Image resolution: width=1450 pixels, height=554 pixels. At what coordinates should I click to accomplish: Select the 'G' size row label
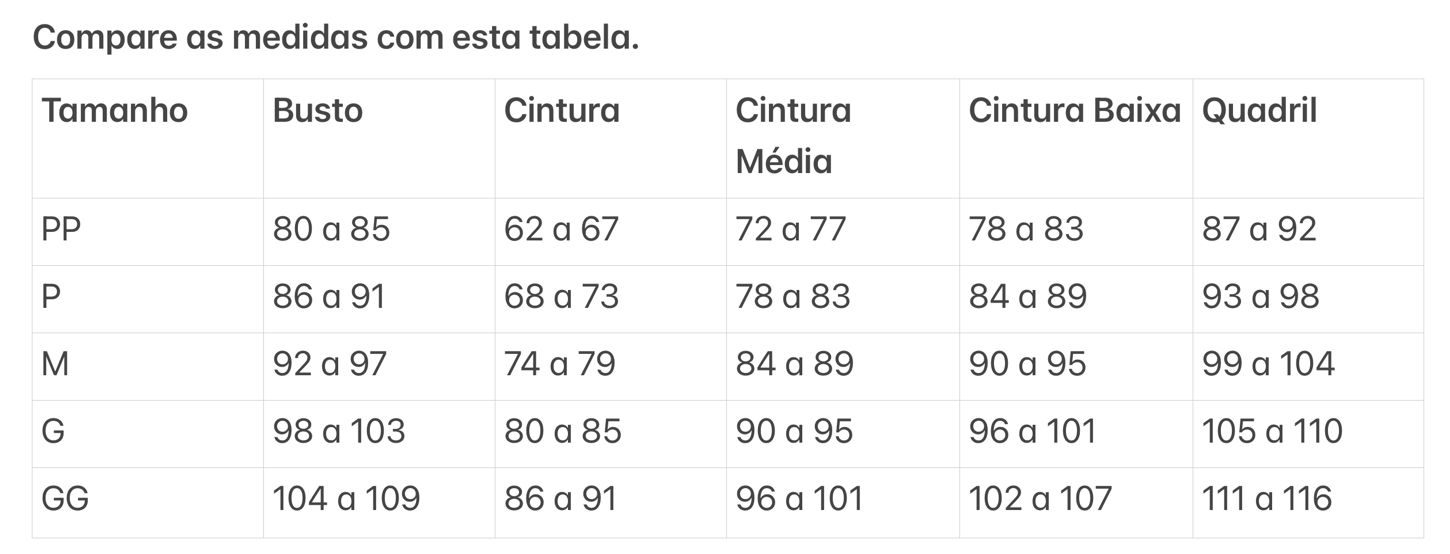(53, 431)
